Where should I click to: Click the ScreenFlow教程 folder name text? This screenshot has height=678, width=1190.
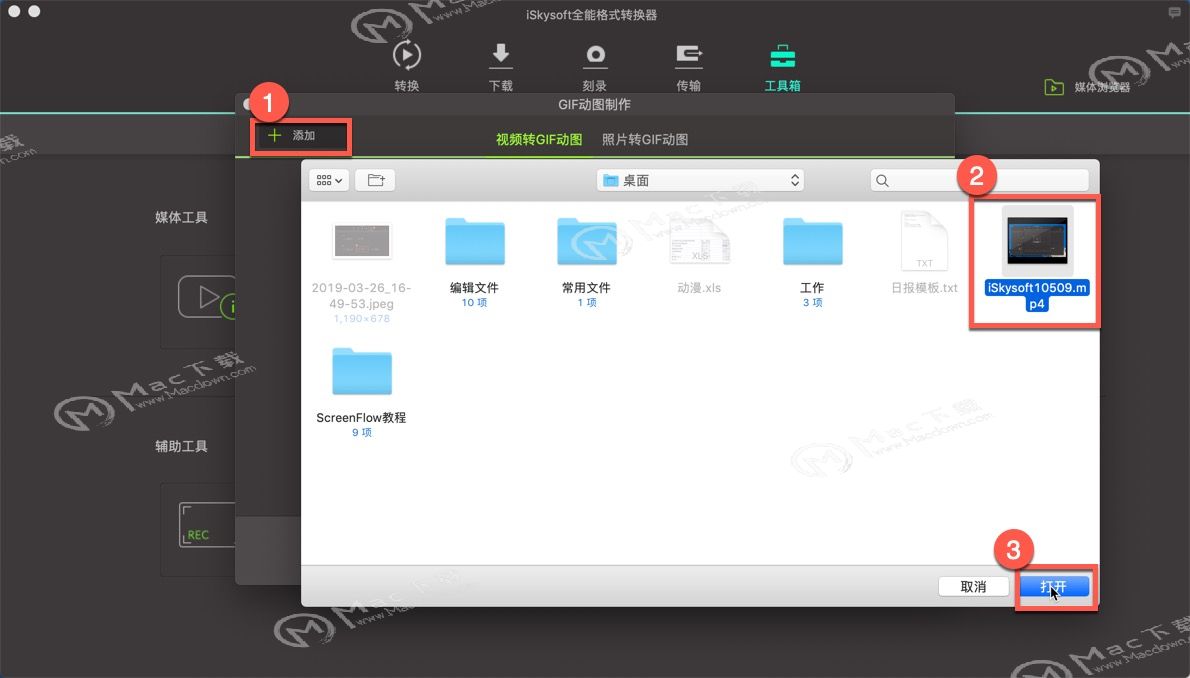[361, 418]
